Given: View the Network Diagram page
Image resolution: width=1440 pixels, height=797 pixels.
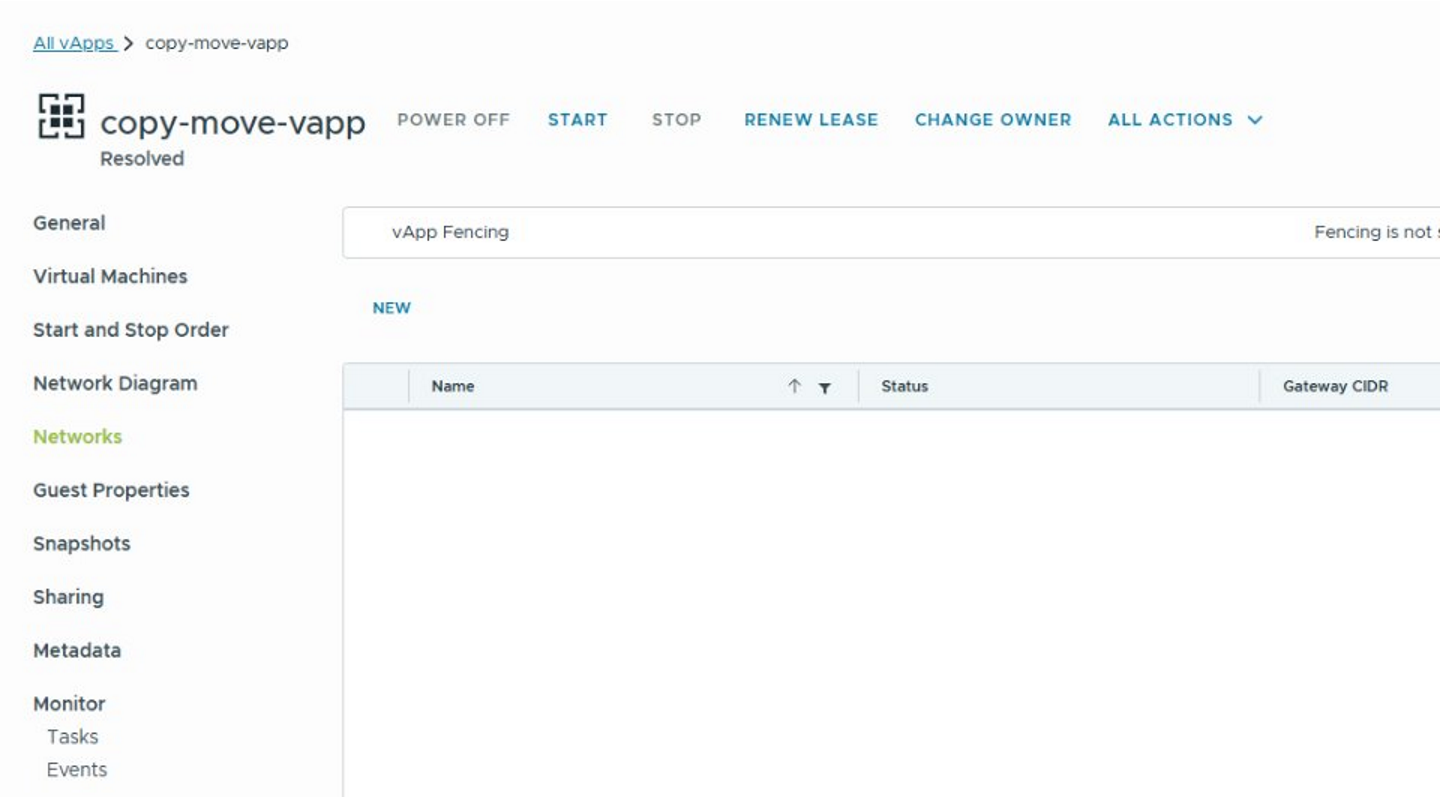Looking at the screenshot, I should (x=115, y=383).
